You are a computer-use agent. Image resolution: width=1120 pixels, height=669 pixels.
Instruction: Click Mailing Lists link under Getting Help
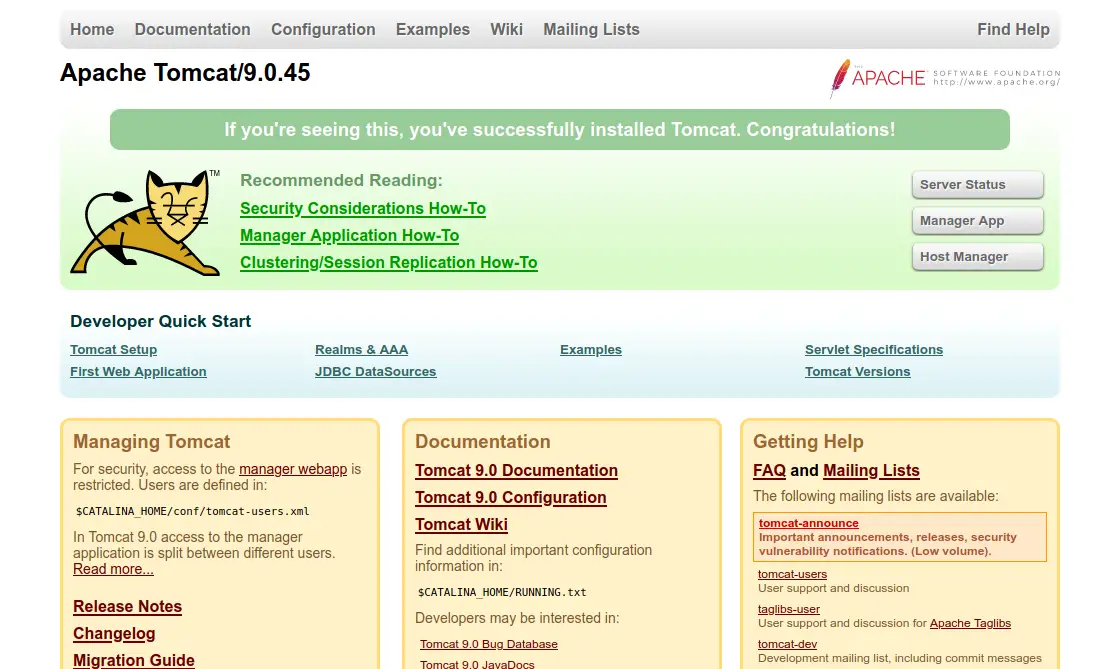[871, 471]
